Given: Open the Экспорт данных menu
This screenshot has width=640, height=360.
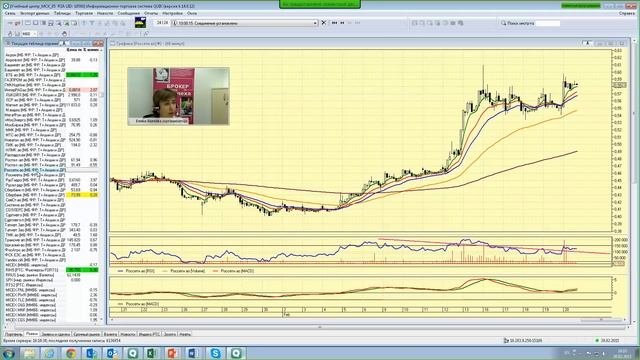Looking at the screenshot, I should (35, 13).
